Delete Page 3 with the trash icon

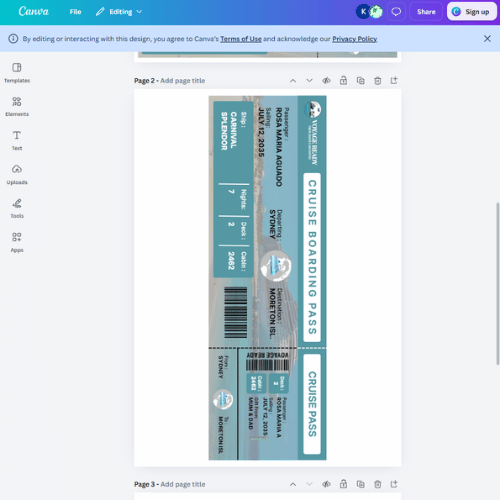(x=377, y=484)
